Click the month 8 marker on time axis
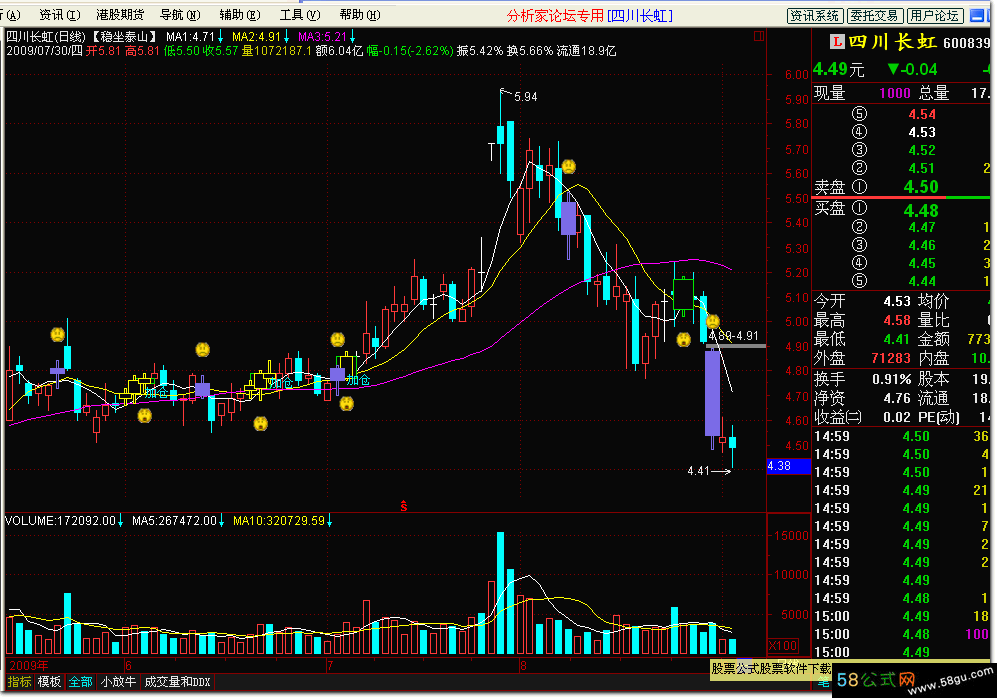 point(523,666)
